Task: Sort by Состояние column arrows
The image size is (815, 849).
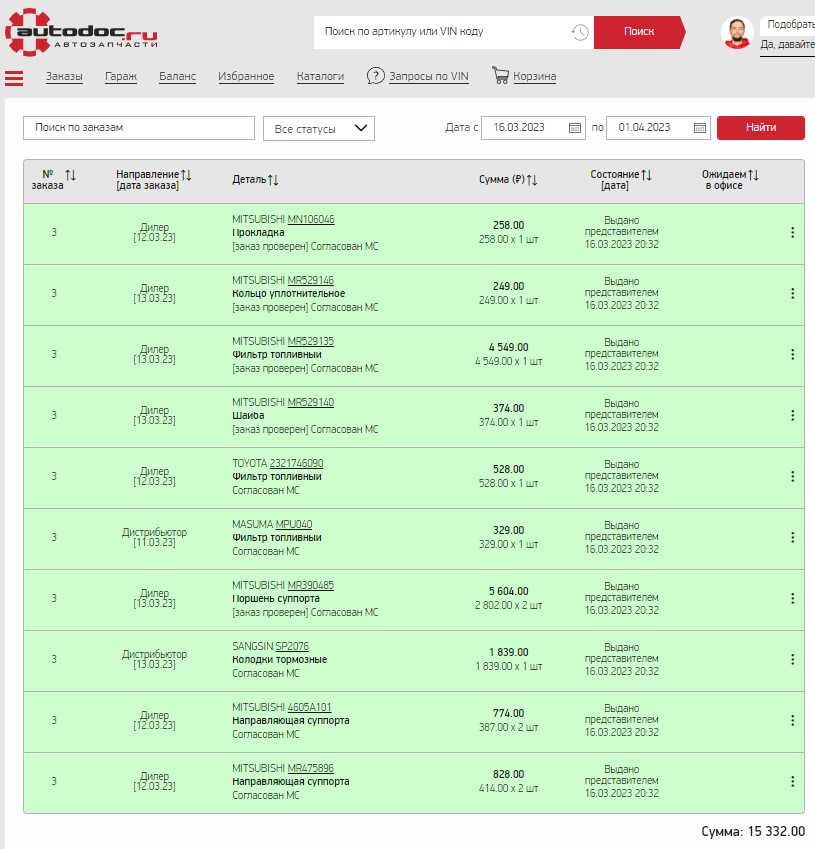Action: pyautogui.click(x=647, y=175)
